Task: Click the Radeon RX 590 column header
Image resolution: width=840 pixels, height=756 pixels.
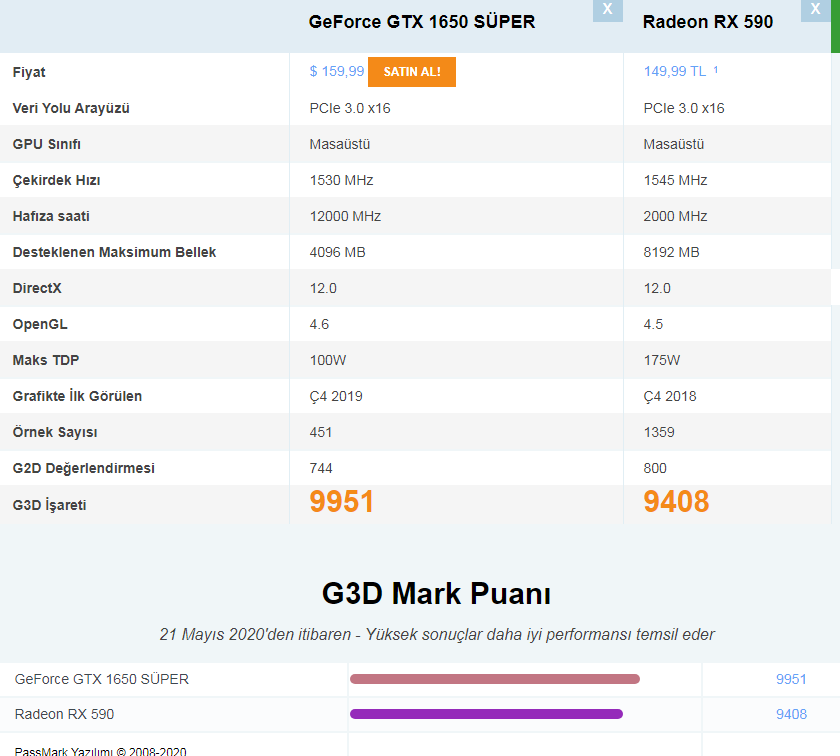Action: 708,22
